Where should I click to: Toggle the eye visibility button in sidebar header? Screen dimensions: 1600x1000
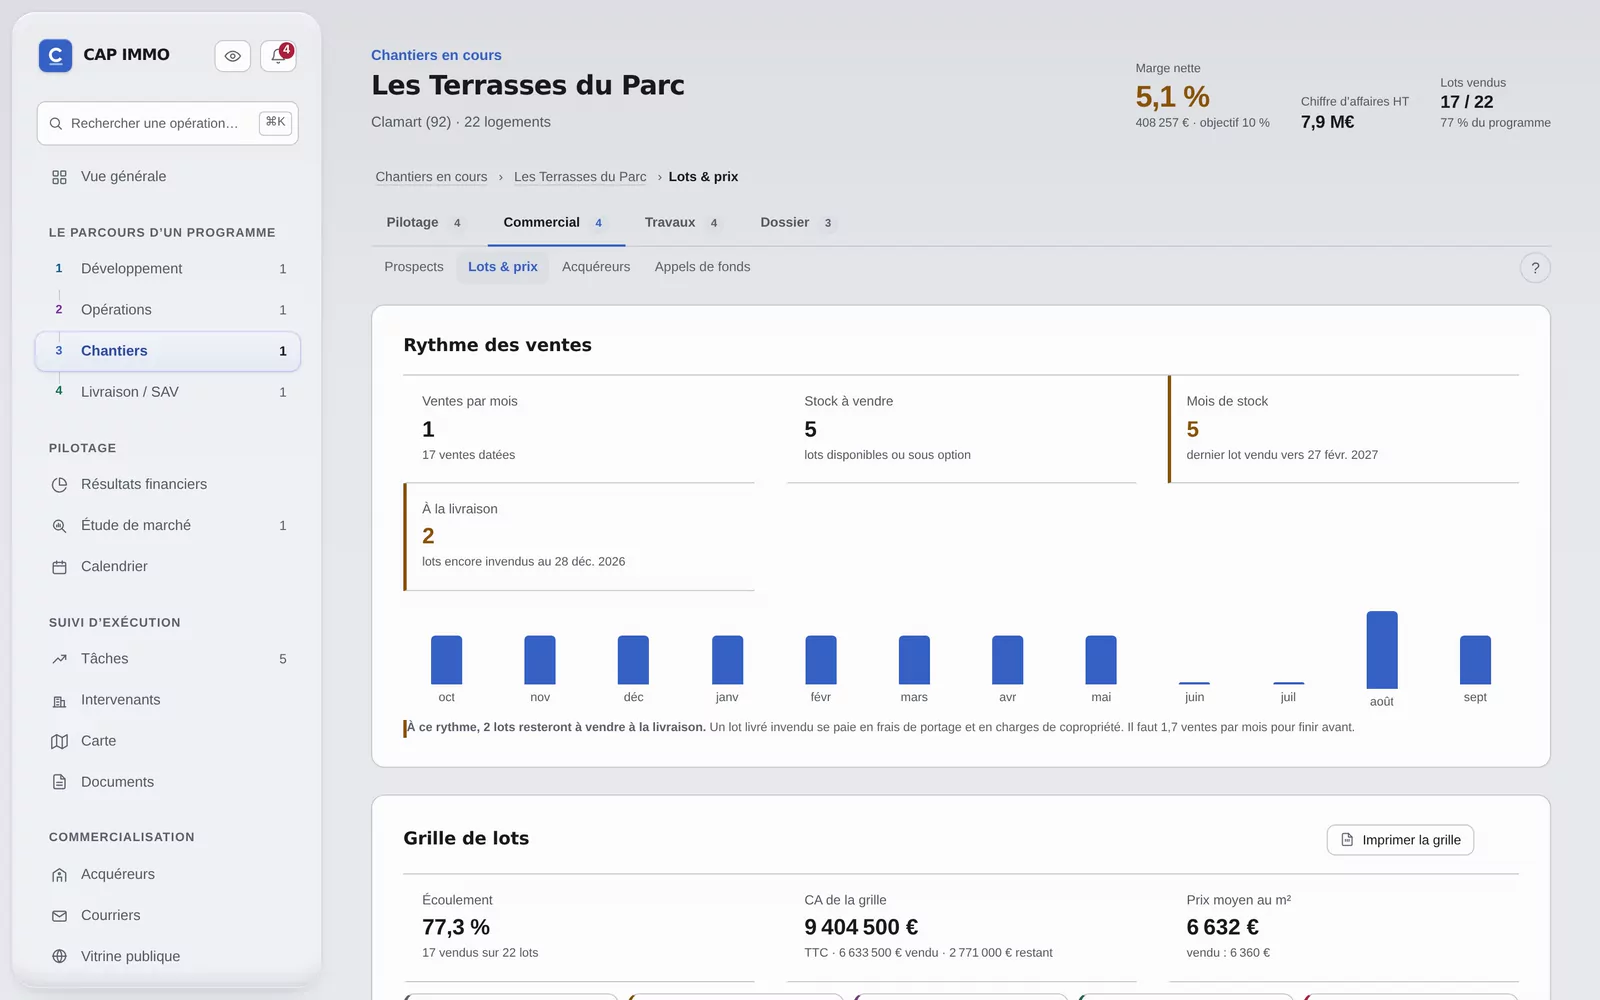pyautogui.click(x=232, y=56)
